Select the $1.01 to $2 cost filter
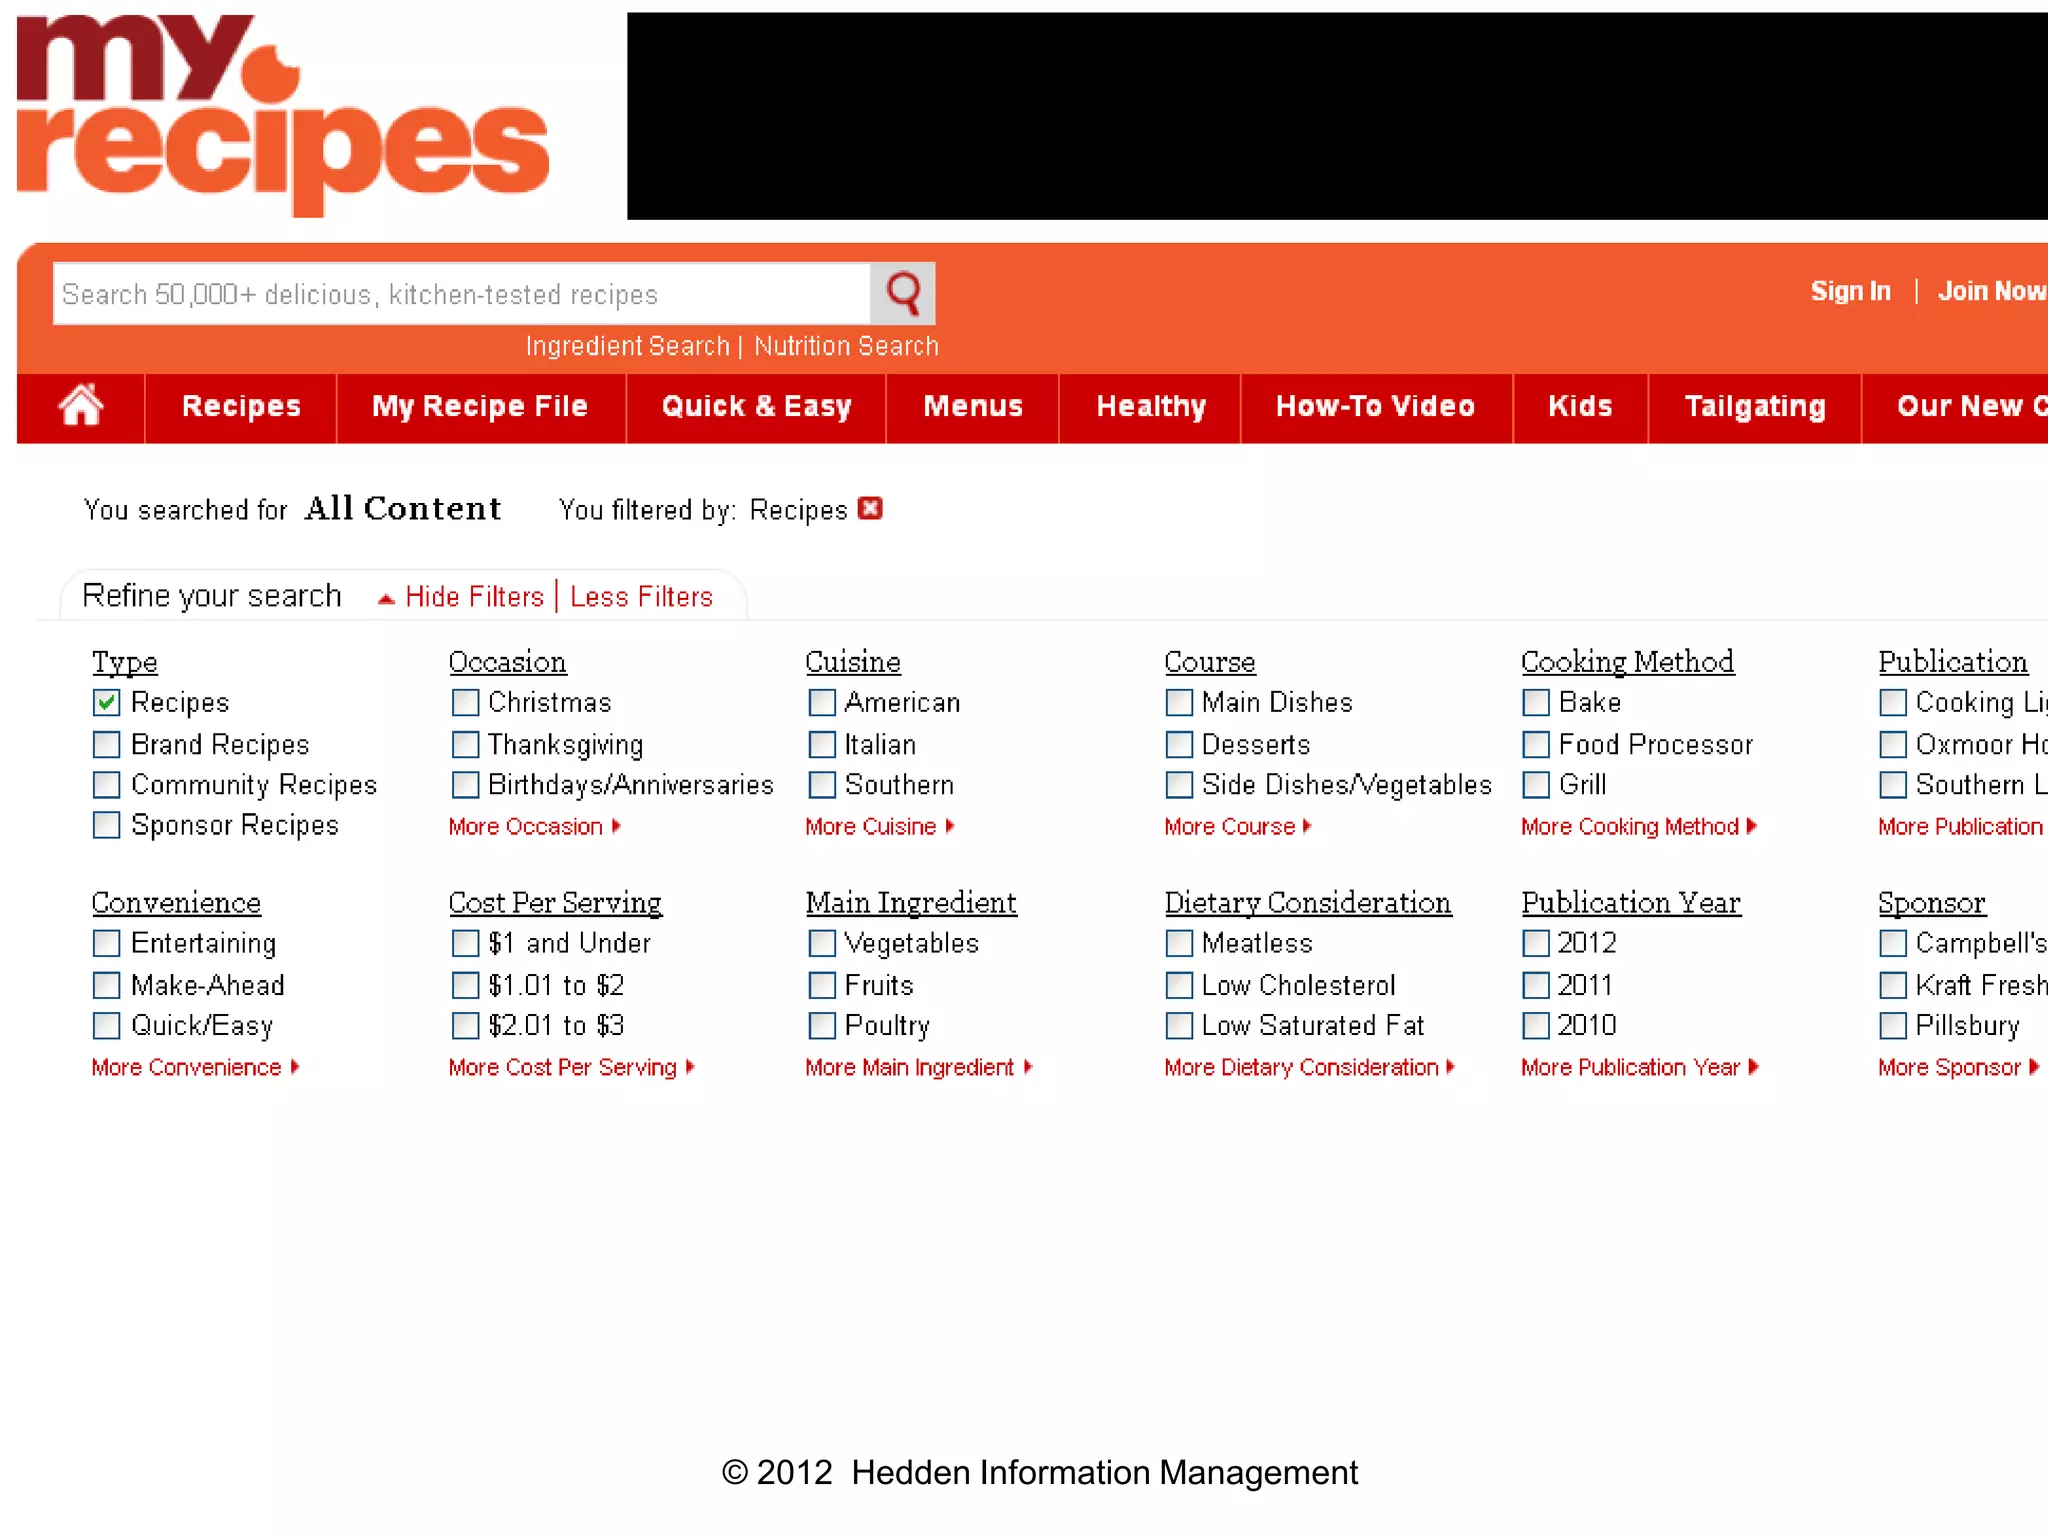The width and height of the screenshot is (2048, 1536). (465, 986)
